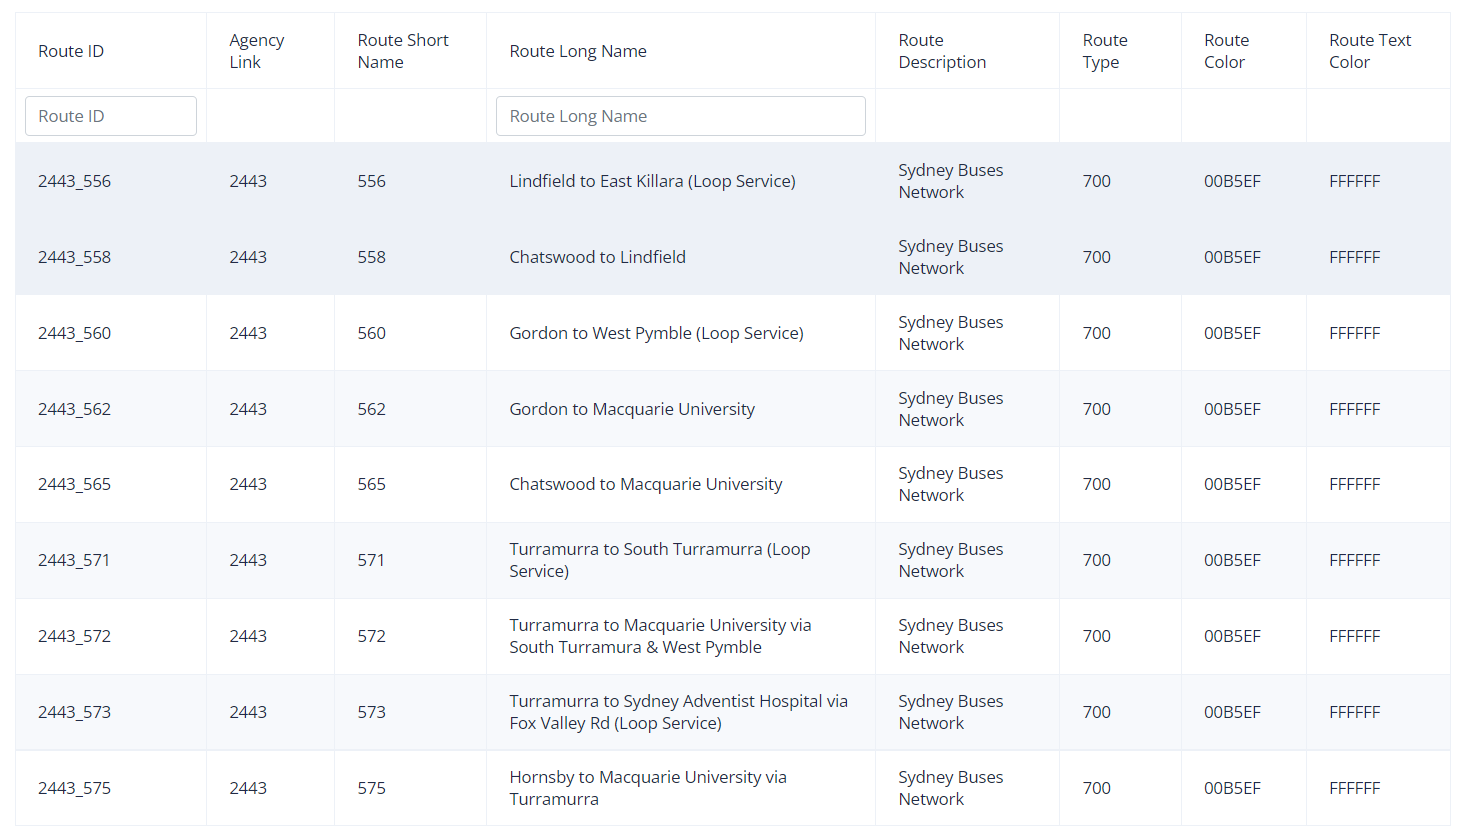
Task: Select 00B5EF color value in row 575
Action: pyautogui.click(x=1232, y=788)
